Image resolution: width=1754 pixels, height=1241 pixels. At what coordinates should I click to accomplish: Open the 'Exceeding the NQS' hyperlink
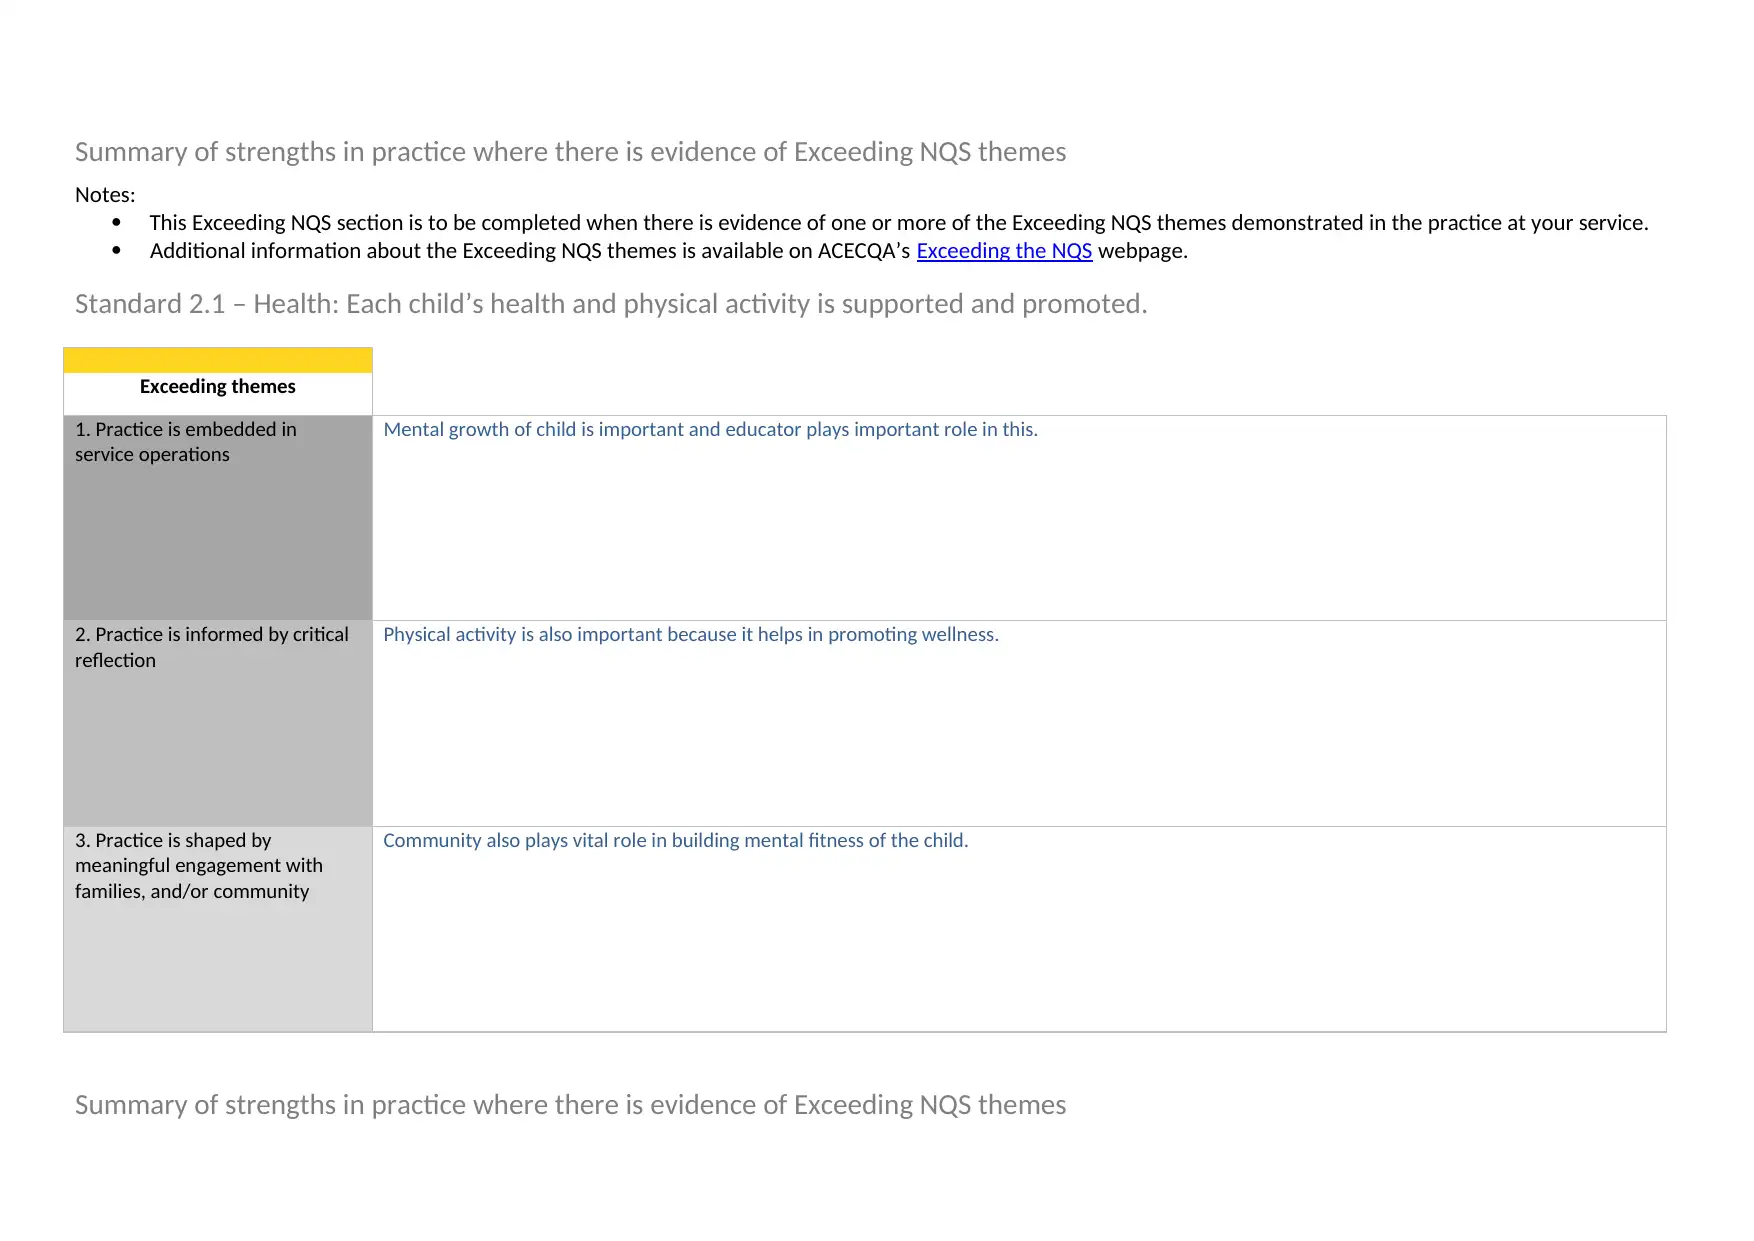coord(1004,251)
